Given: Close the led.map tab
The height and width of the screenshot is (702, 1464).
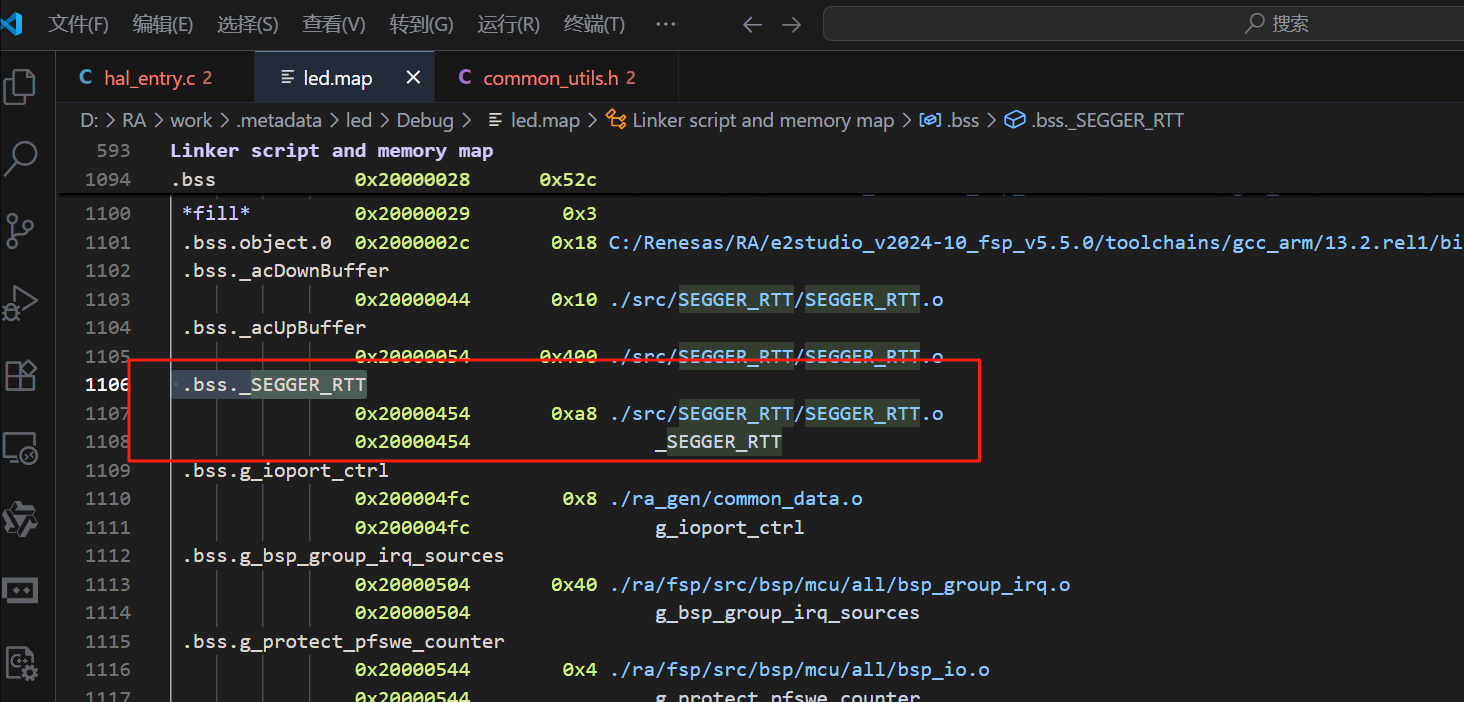Looking at the screenshot, I should [413, 78].
